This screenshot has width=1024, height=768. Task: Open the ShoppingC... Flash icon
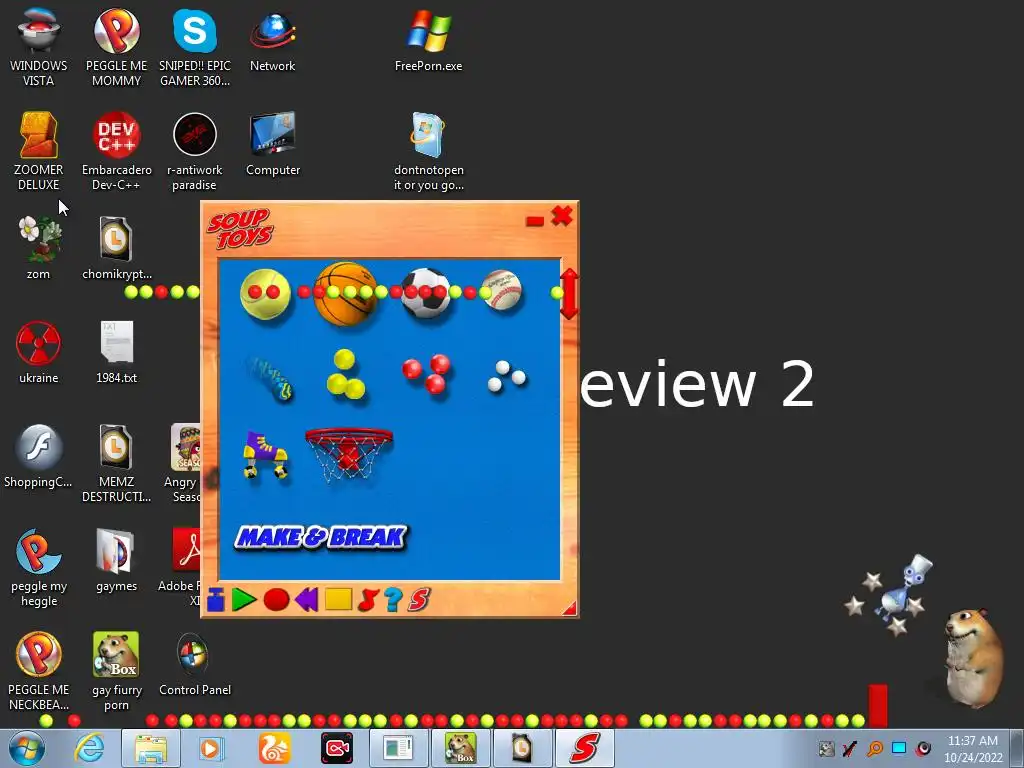coord(39,456)
